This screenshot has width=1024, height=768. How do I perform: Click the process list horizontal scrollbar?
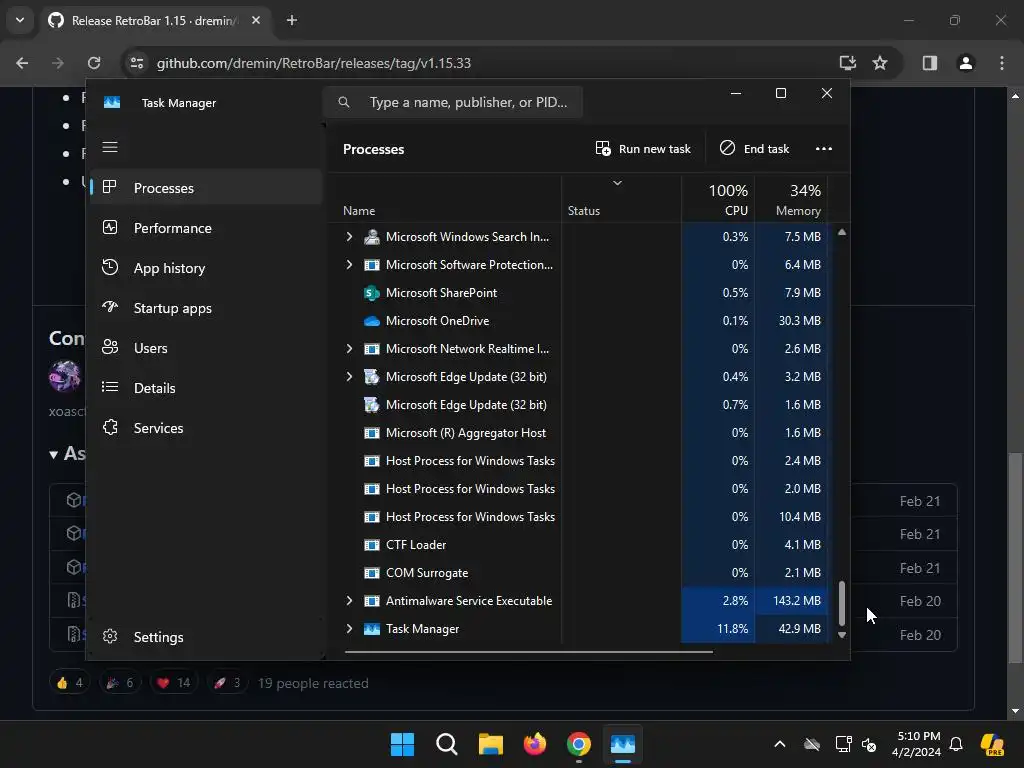tap(528, 651)
